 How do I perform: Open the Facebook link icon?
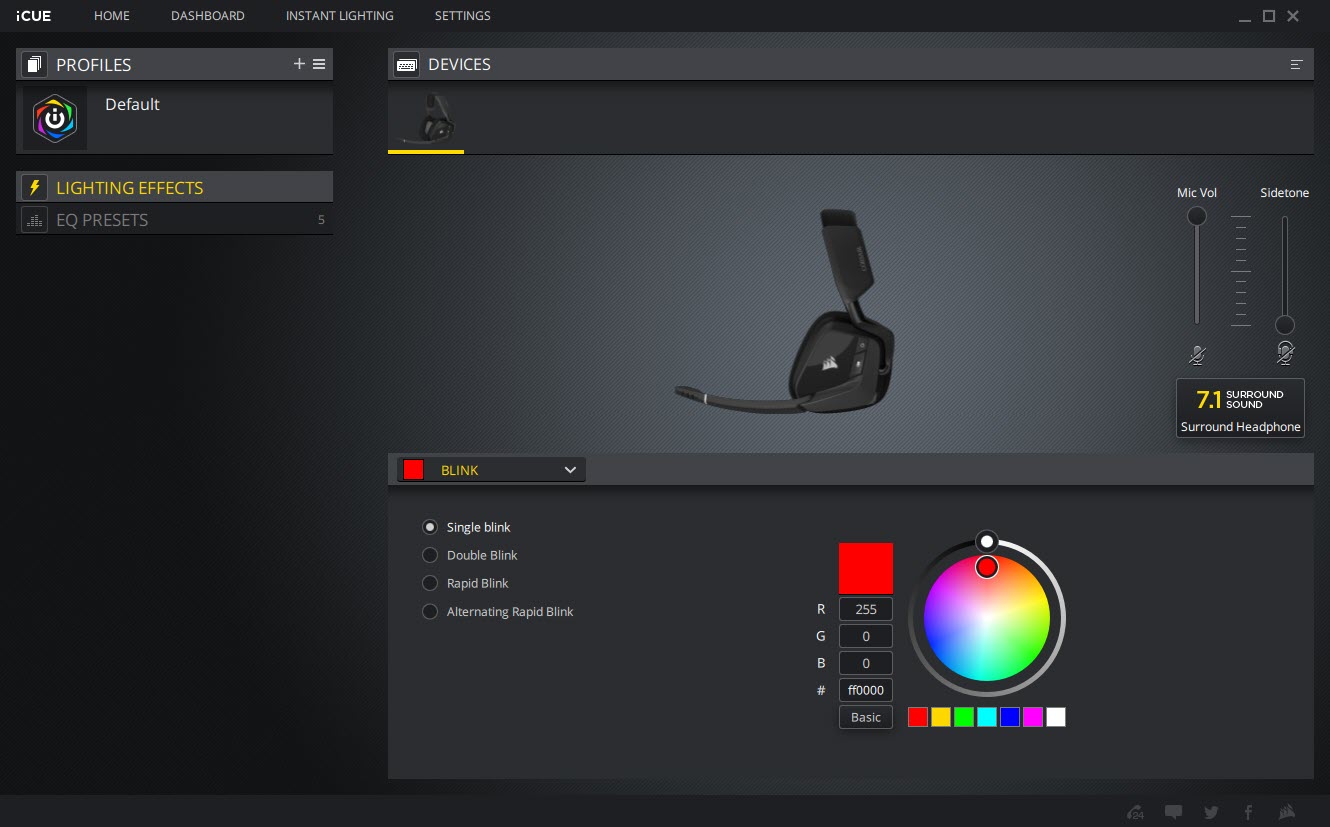point(1248,812)
